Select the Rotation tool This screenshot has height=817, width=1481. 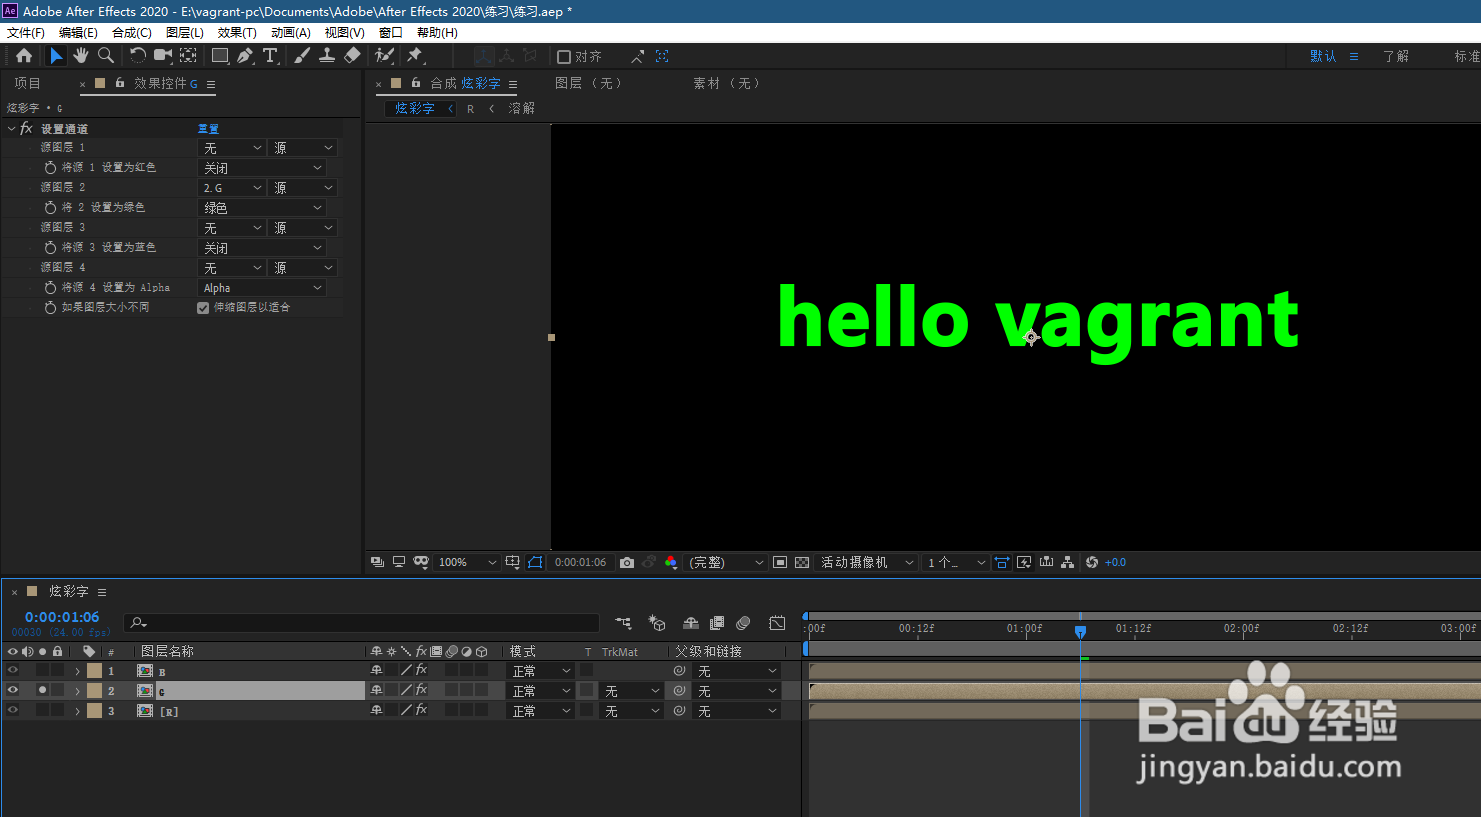click(138, 56)
